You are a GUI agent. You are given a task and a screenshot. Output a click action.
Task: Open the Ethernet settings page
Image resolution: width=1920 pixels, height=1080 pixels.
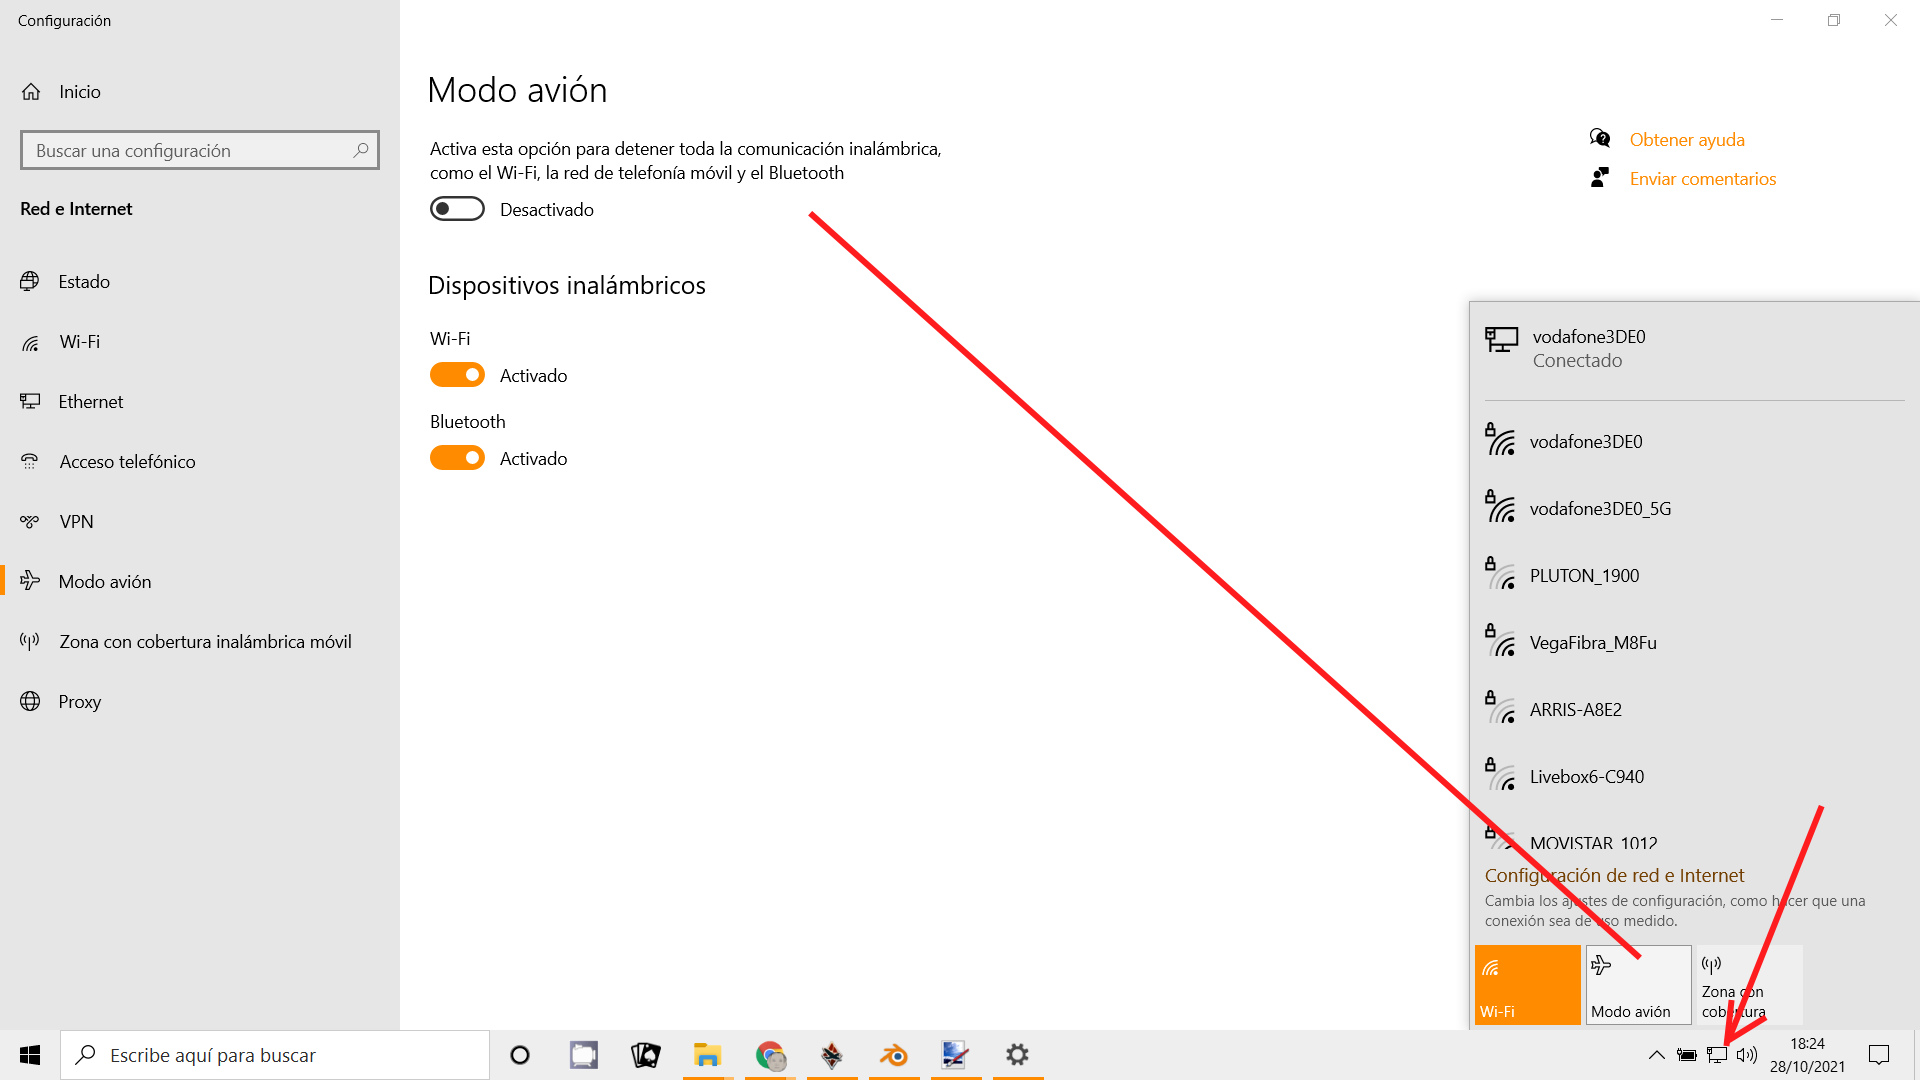coord(90,402)
